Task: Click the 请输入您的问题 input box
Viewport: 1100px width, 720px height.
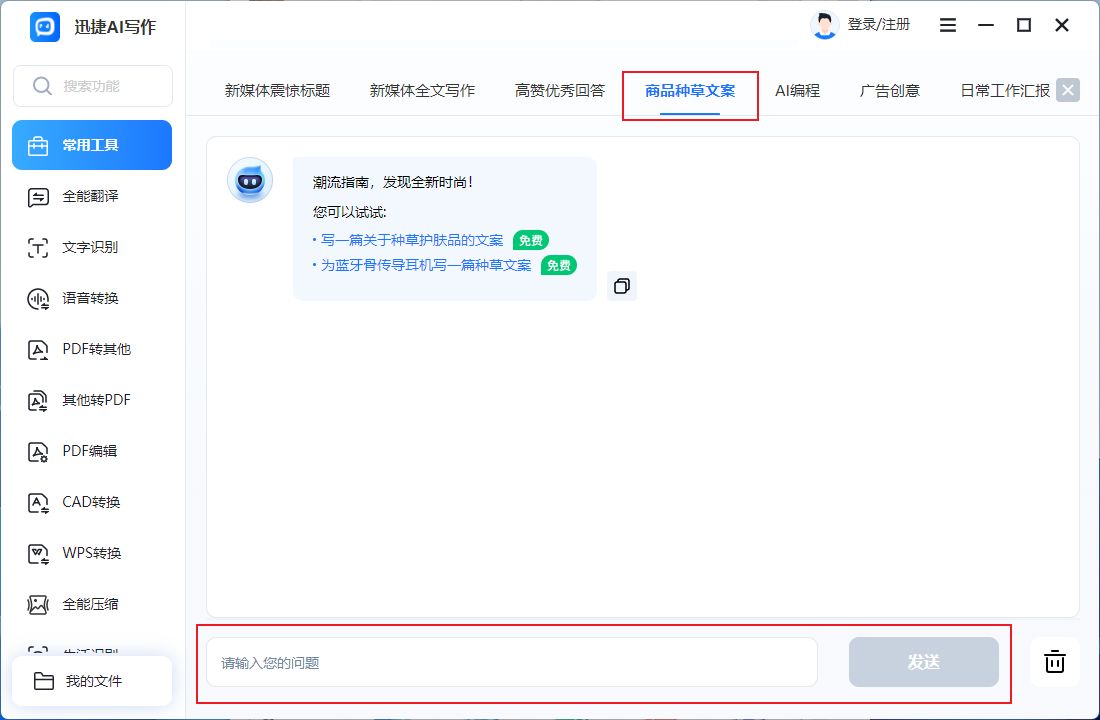Action: click(511, 662)
